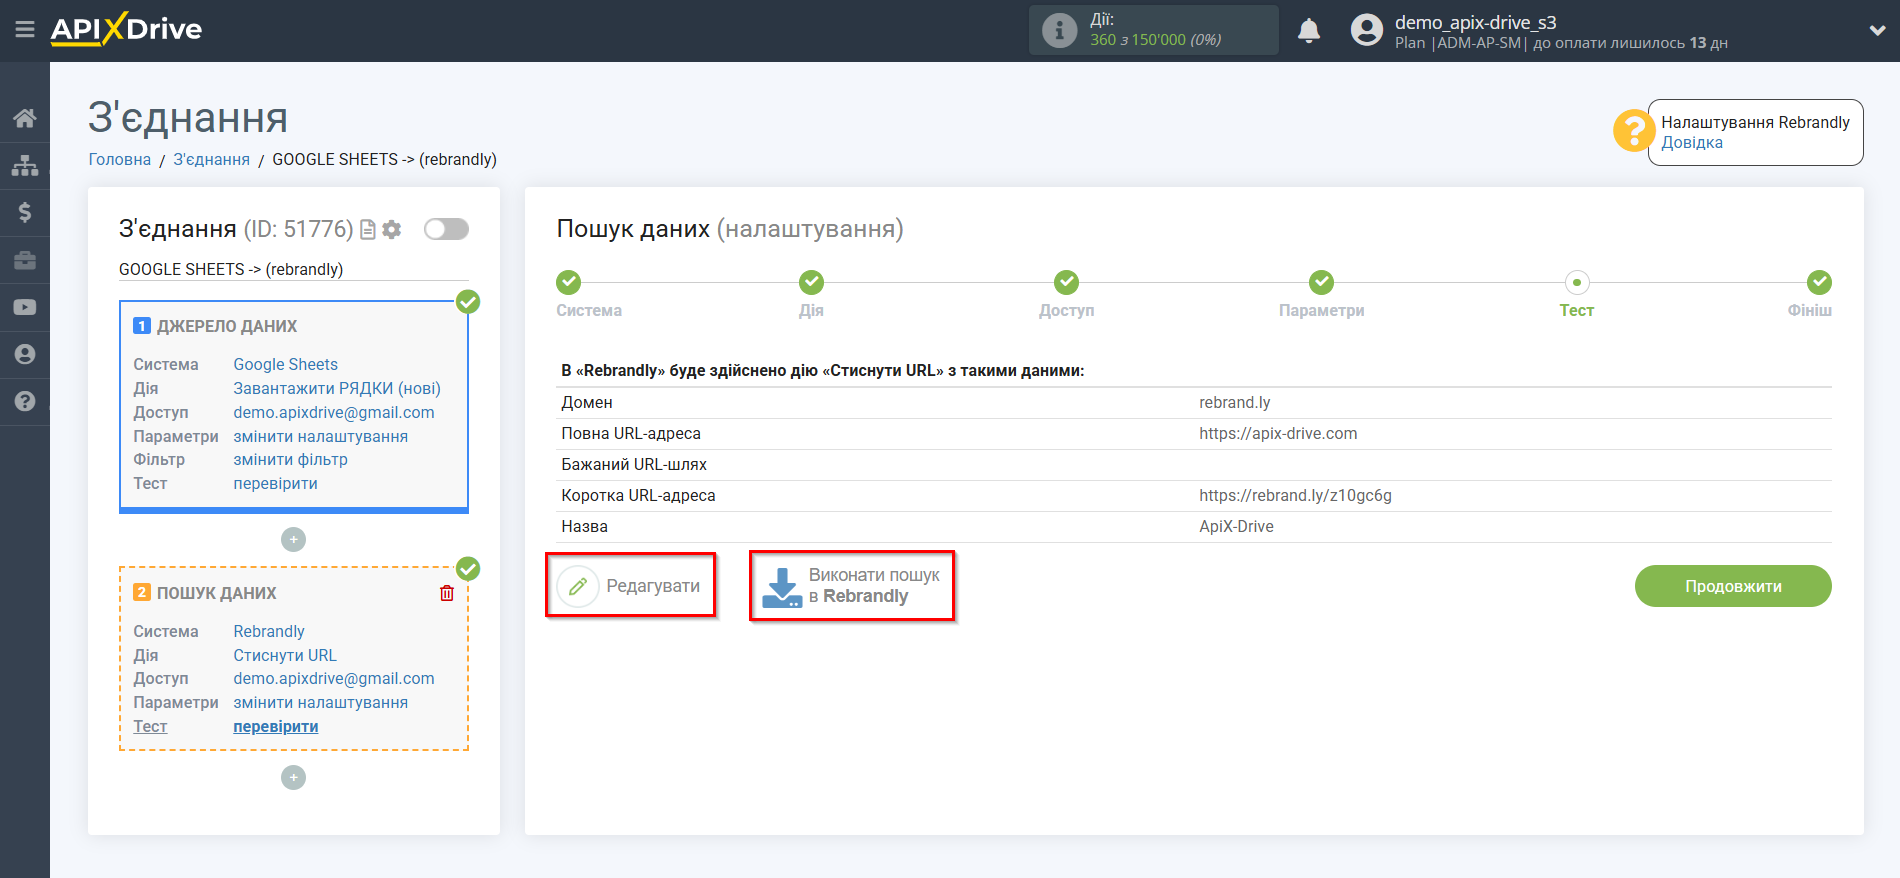
Task: Open the notifications bell
Action: tap(1308, 31)
